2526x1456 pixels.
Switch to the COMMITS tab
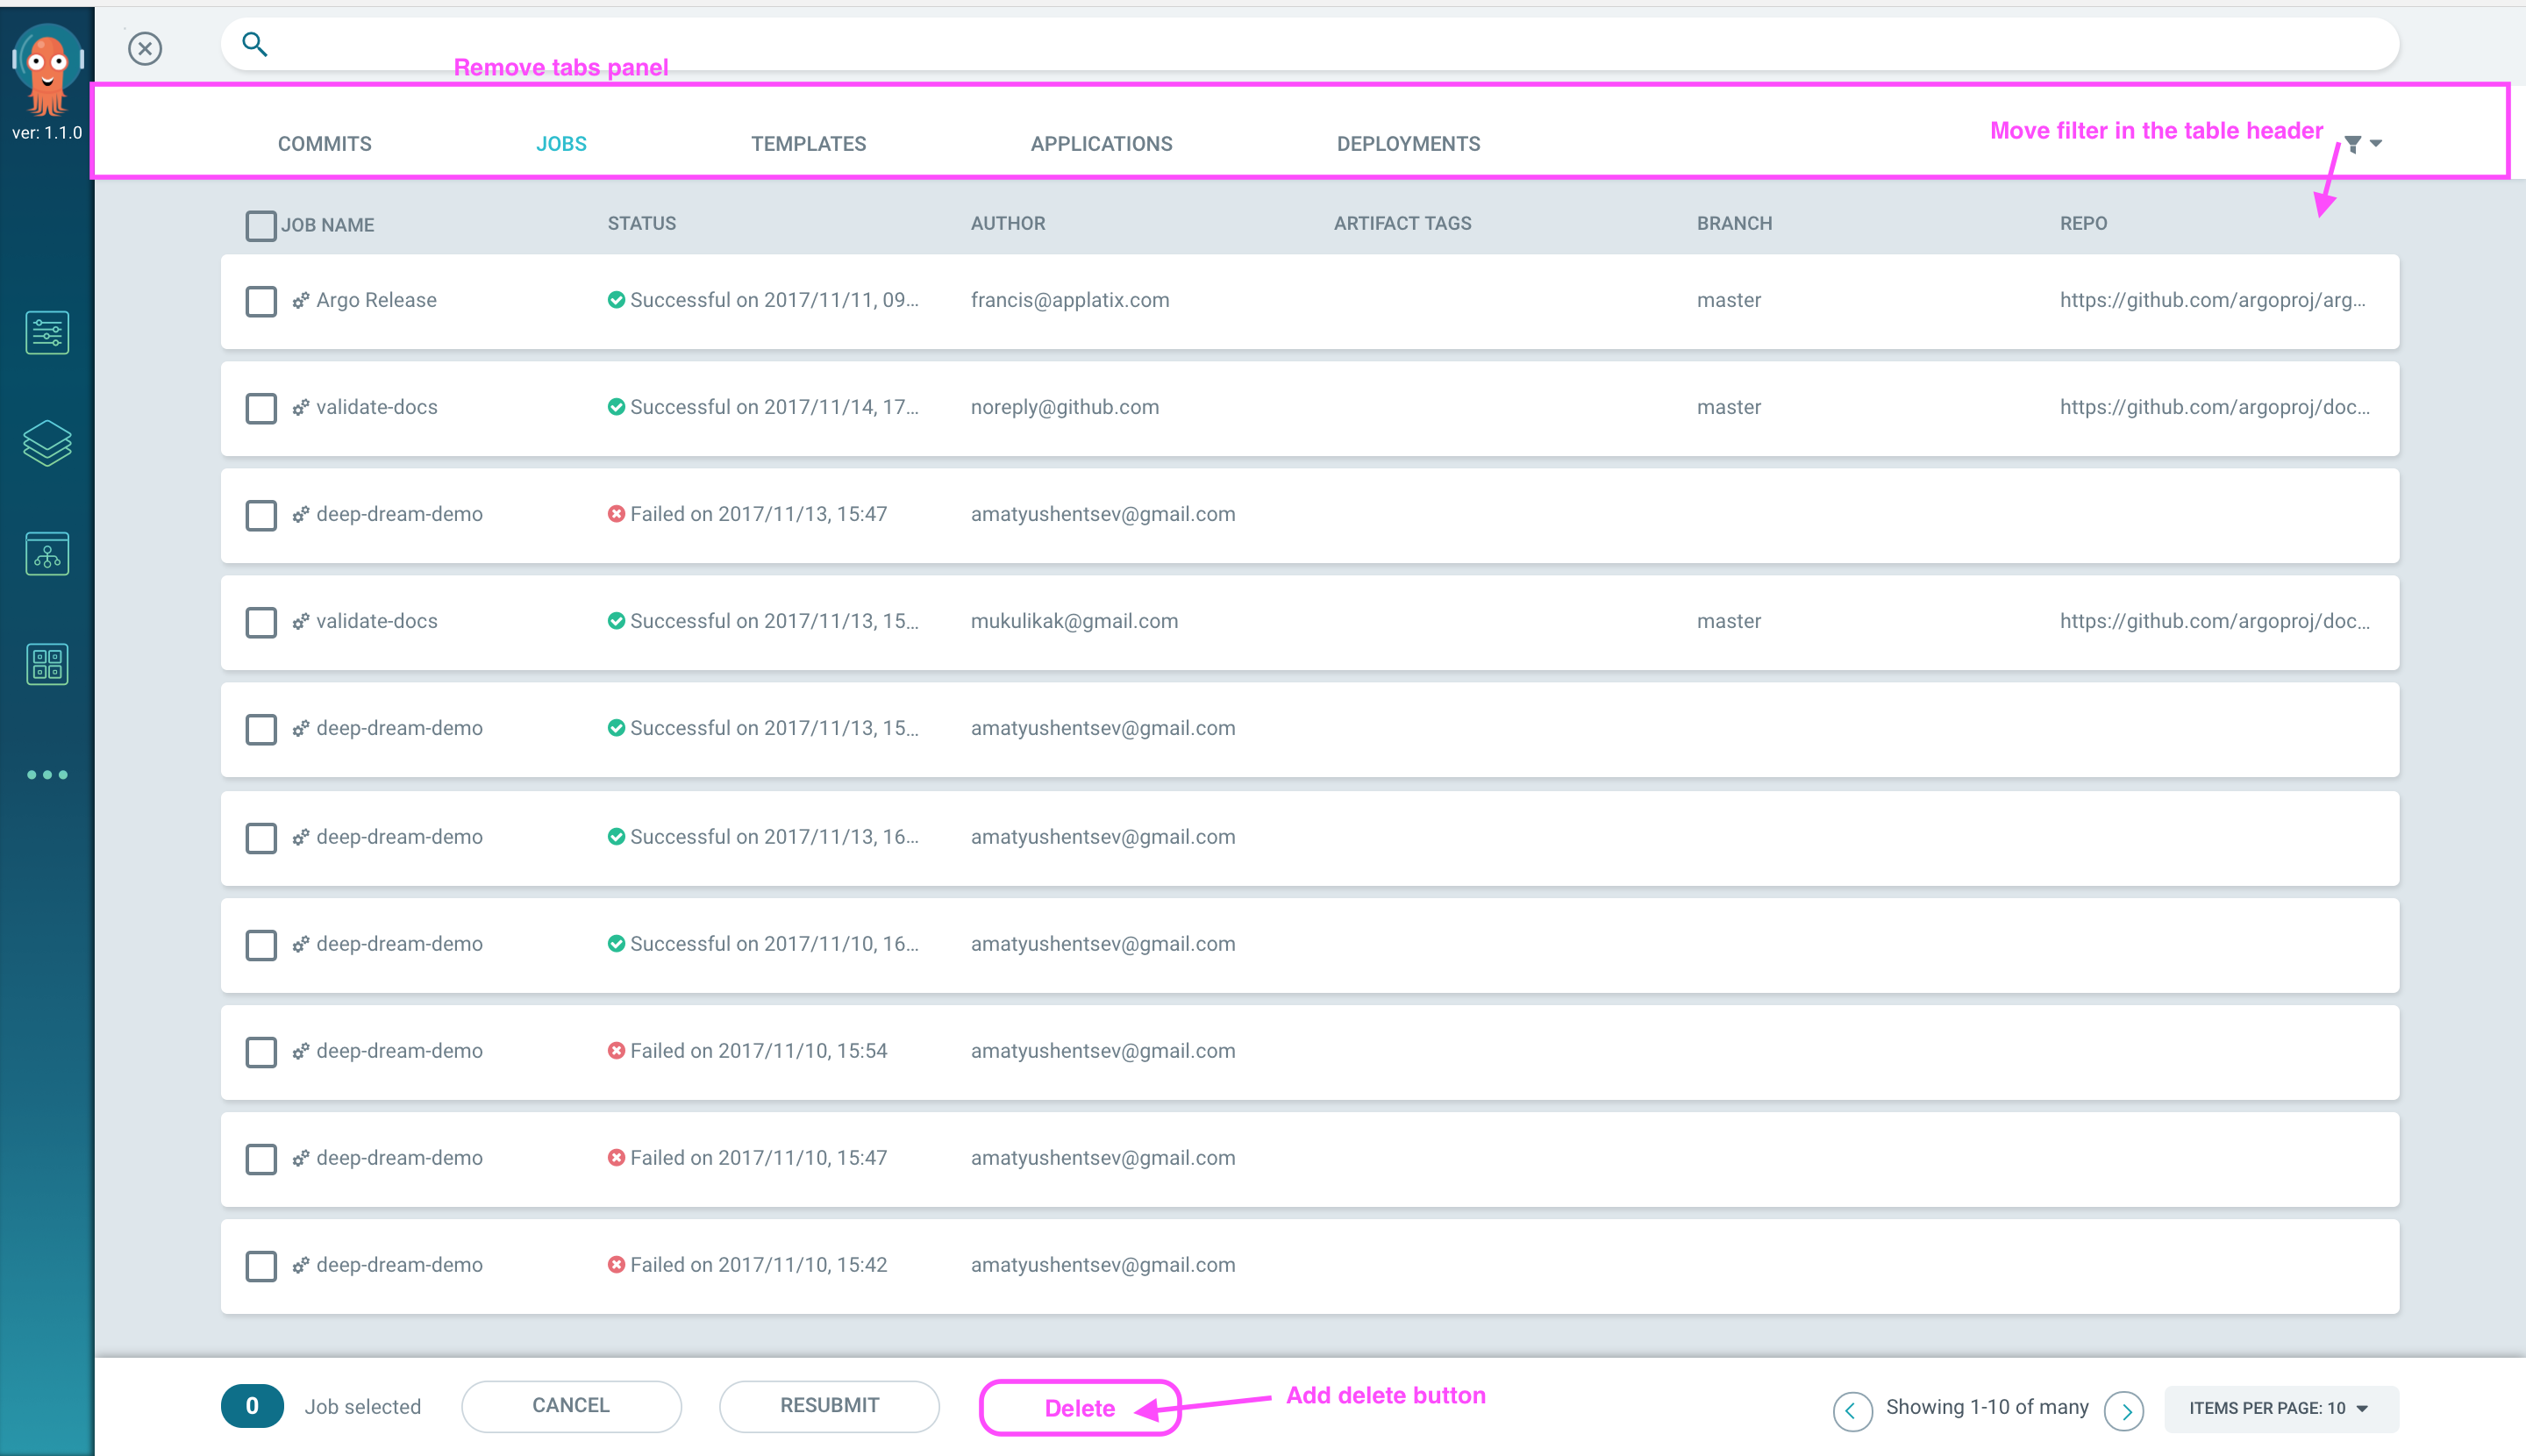[x=324, y=143]
